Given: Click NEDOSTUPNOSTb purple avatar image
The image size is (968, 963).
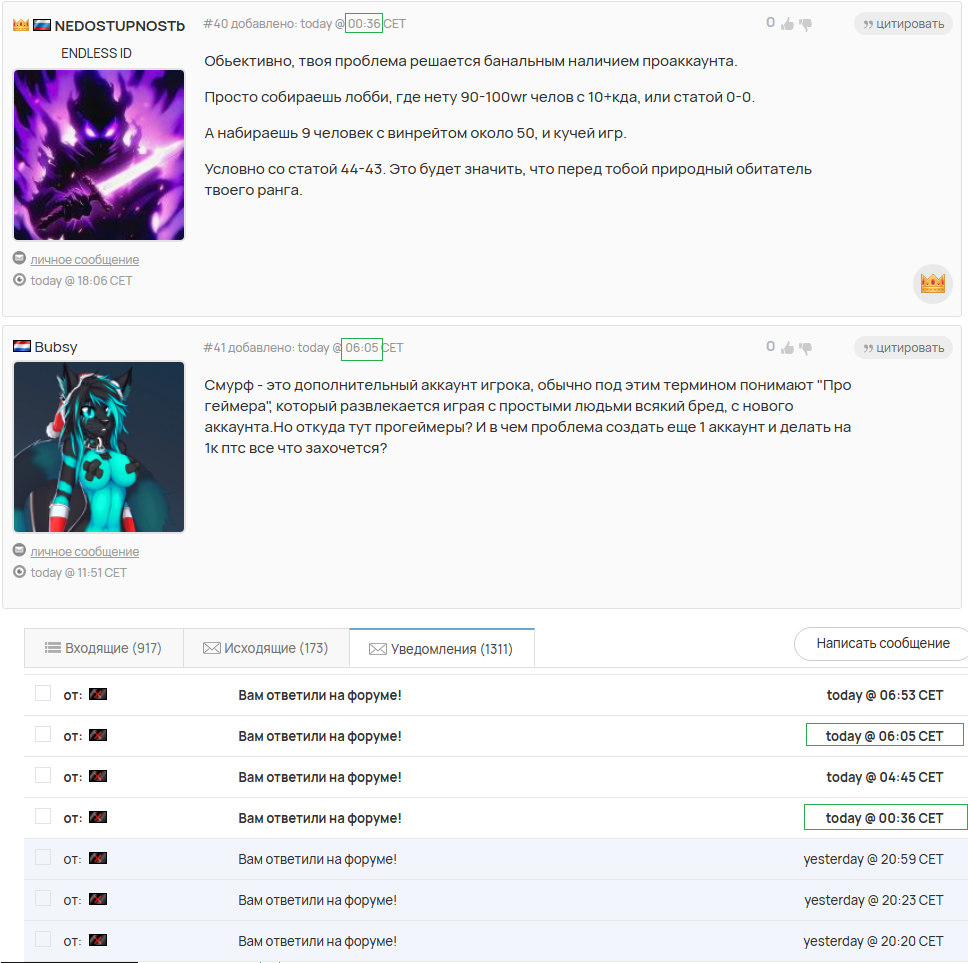Looking at the screenshot, I should 99,155.
